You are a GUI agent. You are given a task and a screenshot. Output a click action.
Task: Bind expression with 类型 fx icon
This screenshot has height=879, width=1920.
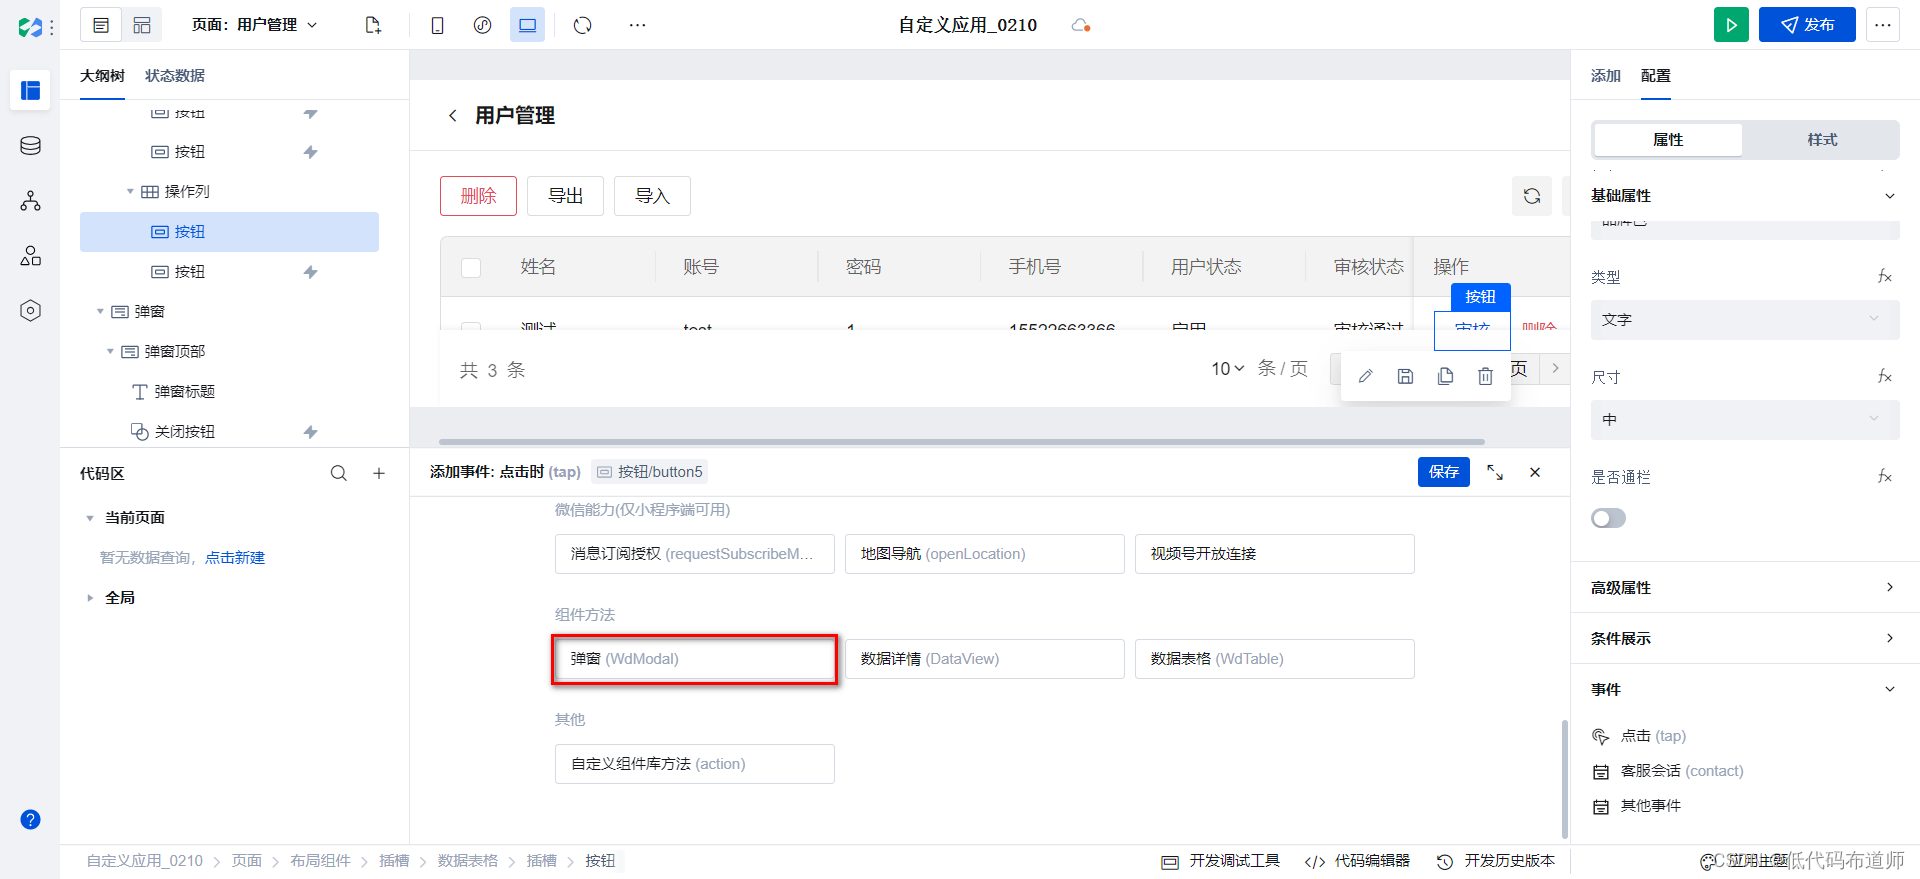point(1885,276)
